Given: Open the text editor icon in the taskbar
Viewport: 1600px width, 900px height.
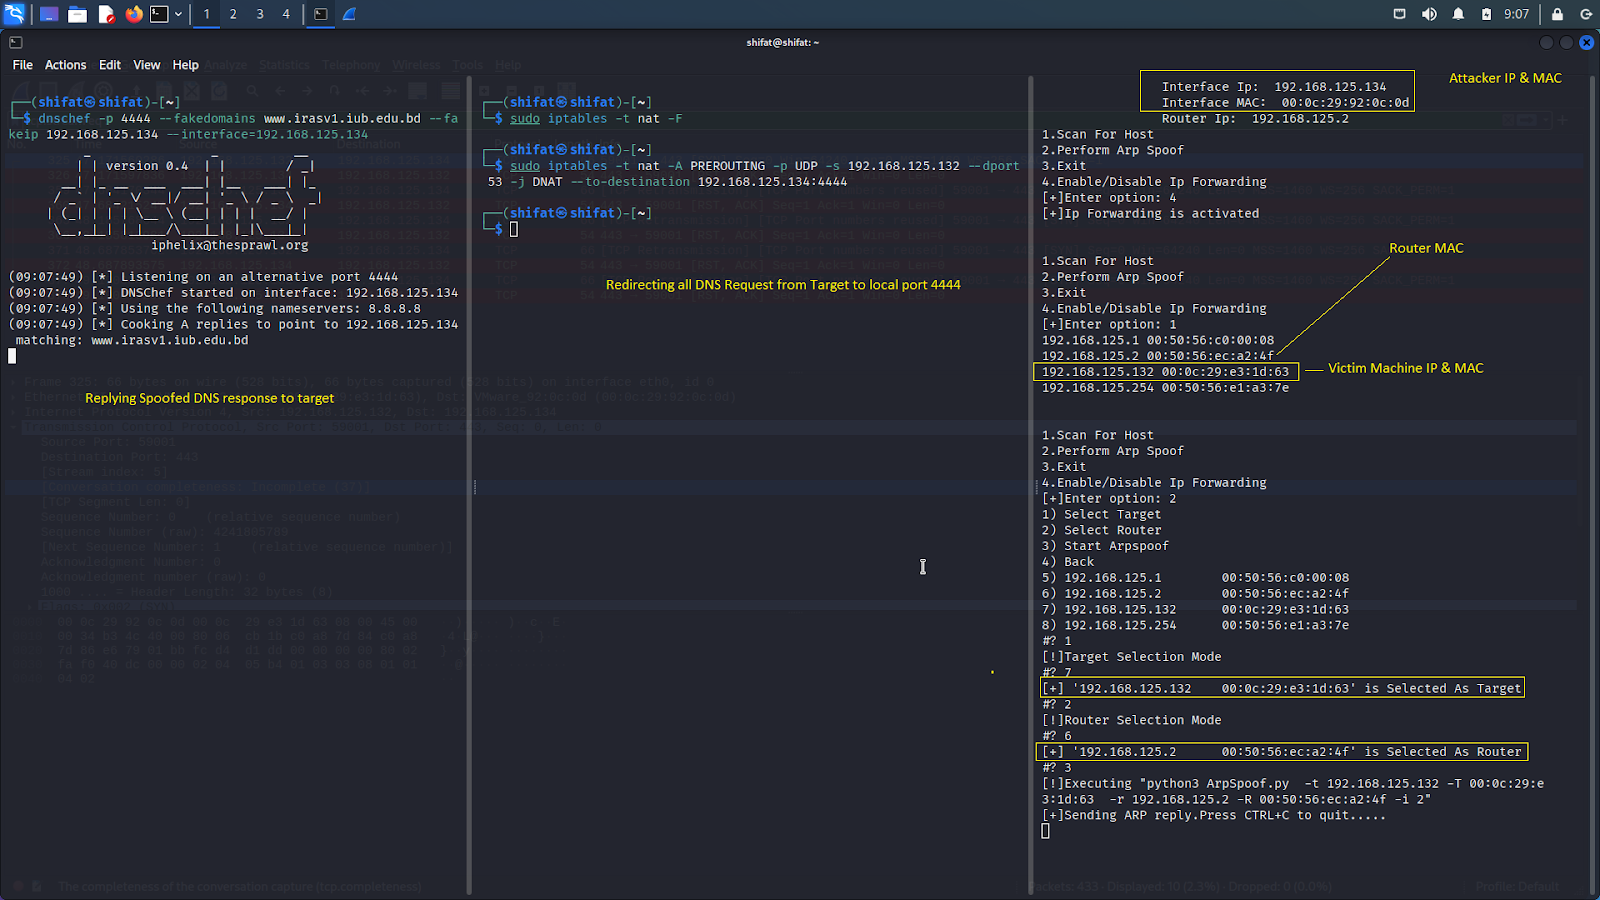Looking at the screenshot, I should 106,14.
